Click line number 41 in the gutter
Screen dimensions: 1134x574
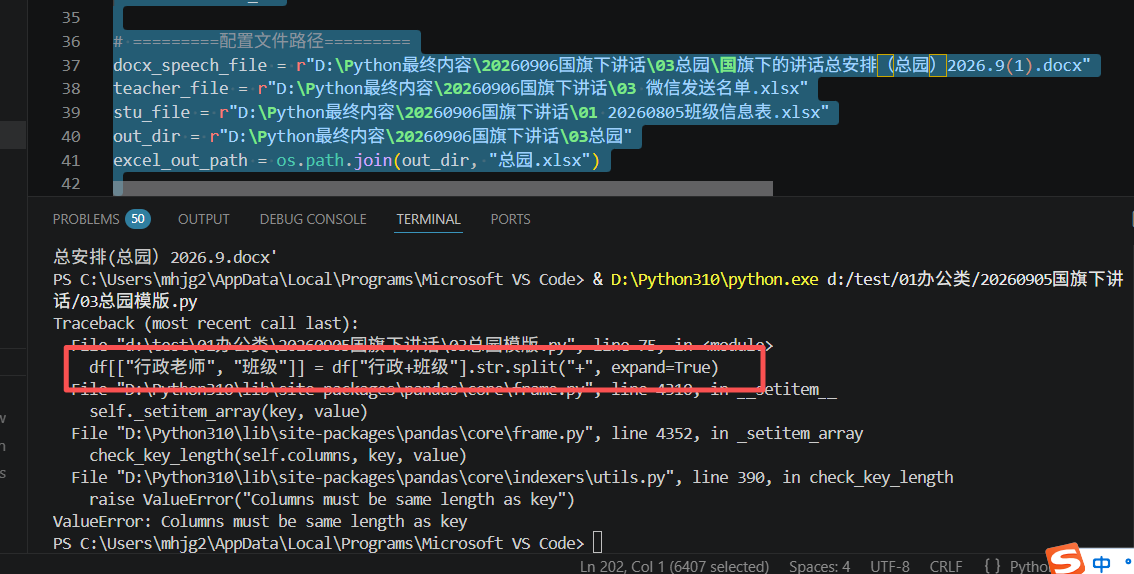point(71,160)
